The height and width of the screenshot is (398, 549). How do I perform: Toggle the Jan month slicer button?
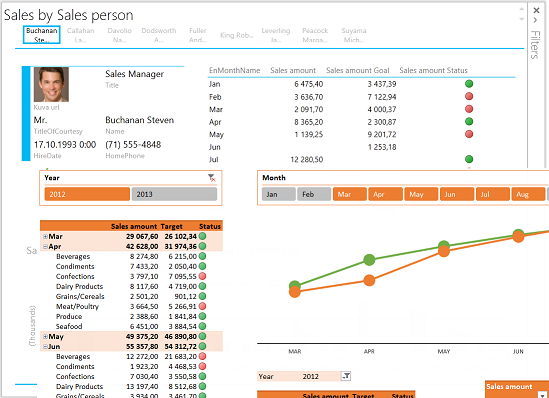(x=279, y=194)
